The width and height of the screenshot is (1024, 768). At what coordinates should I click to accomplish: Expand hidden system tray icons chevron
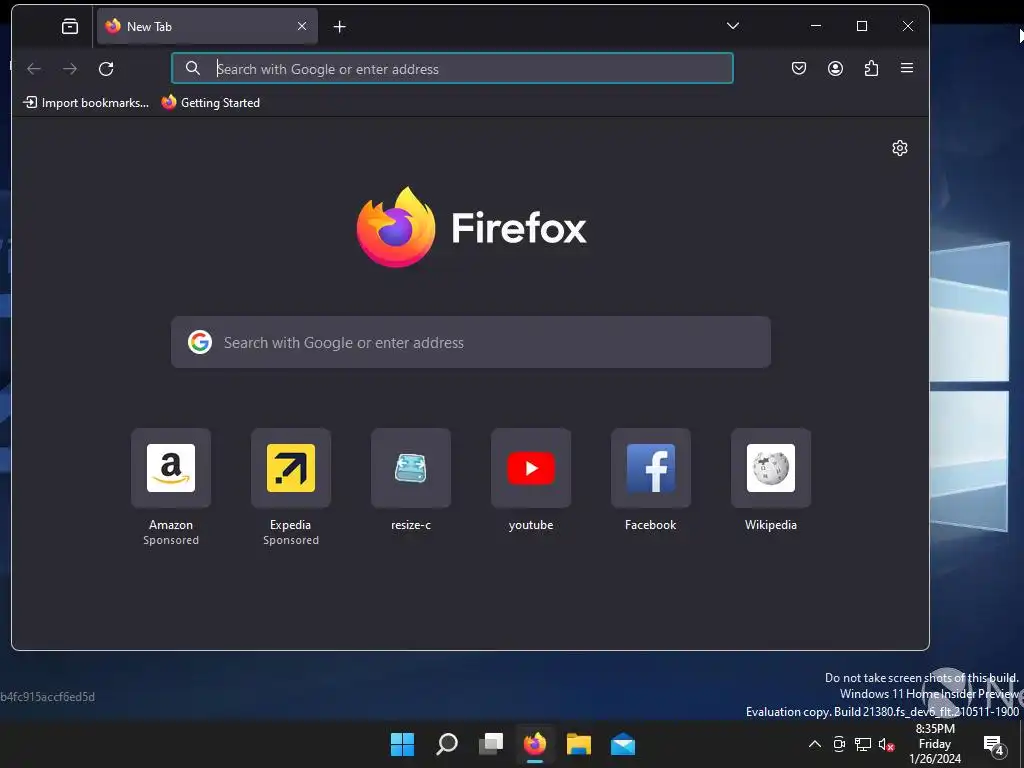click(815, 744)
